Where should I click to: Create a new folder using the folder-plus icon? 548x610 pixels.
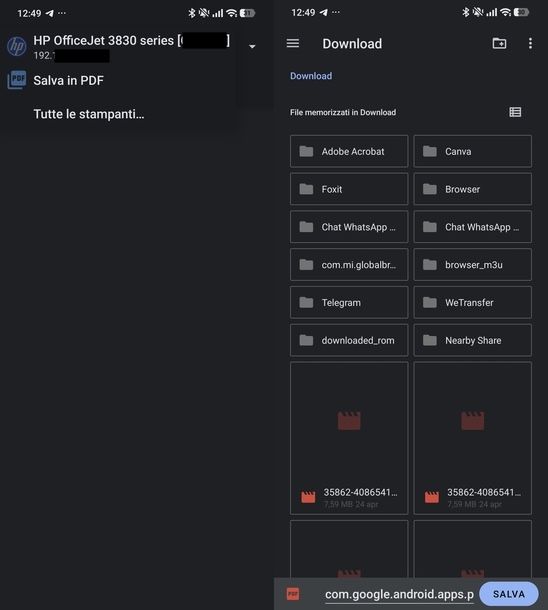[x=499, y=43]
